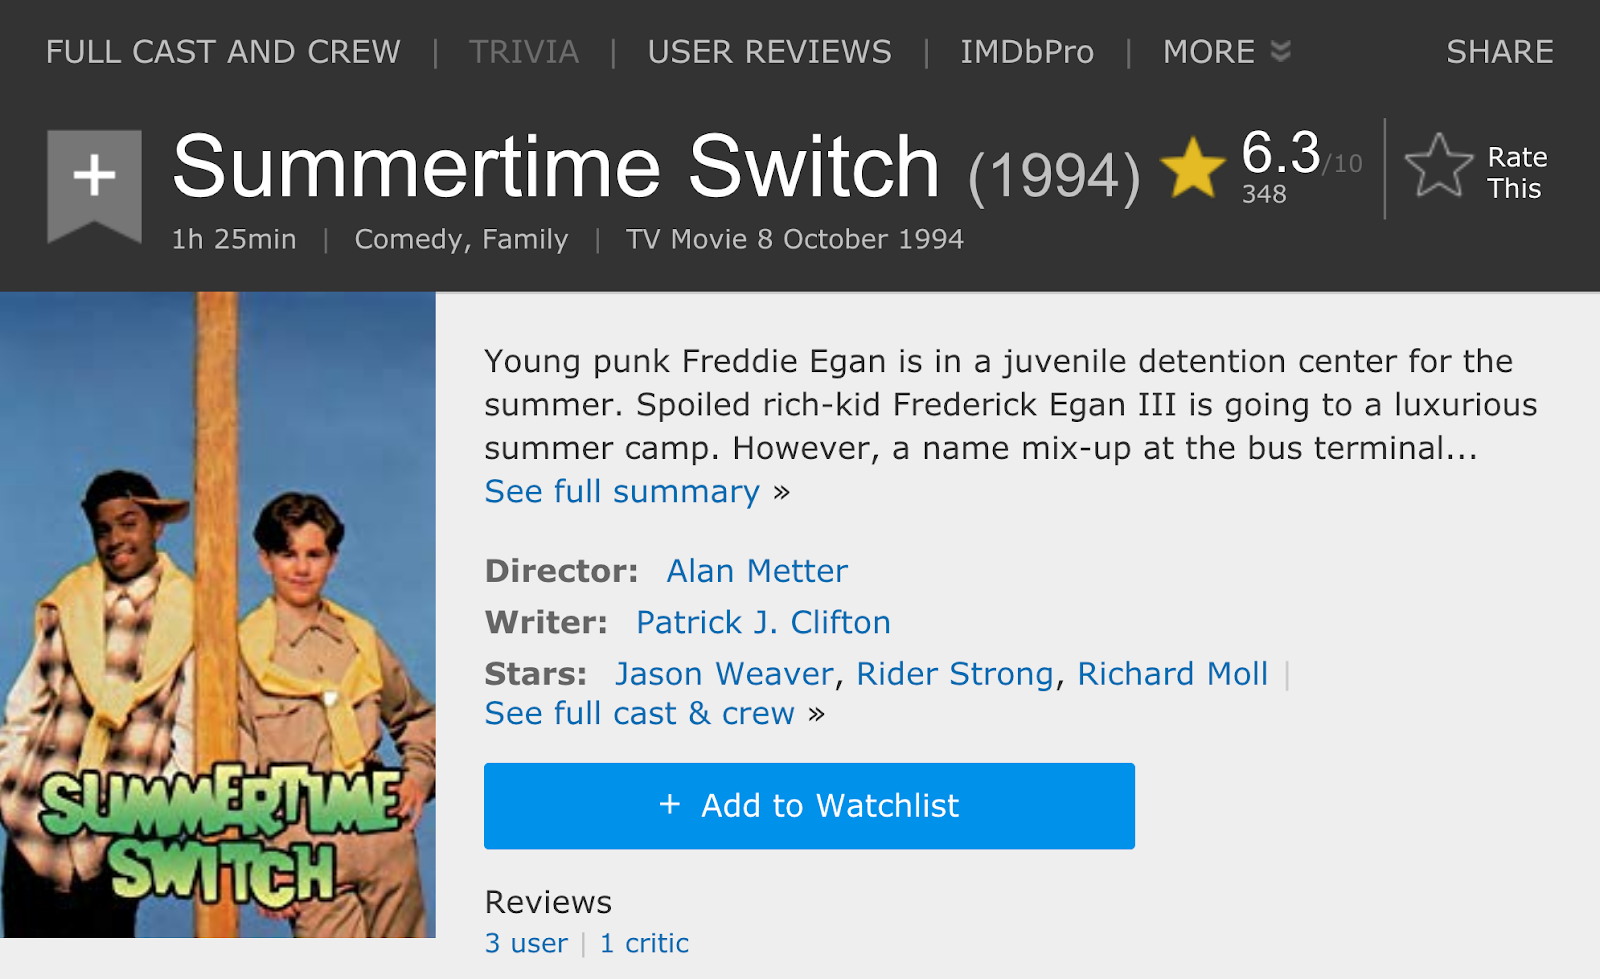Go to the TRIVIA section
Viewport: 1600px width, 979px height.
[x=524, y=52]
